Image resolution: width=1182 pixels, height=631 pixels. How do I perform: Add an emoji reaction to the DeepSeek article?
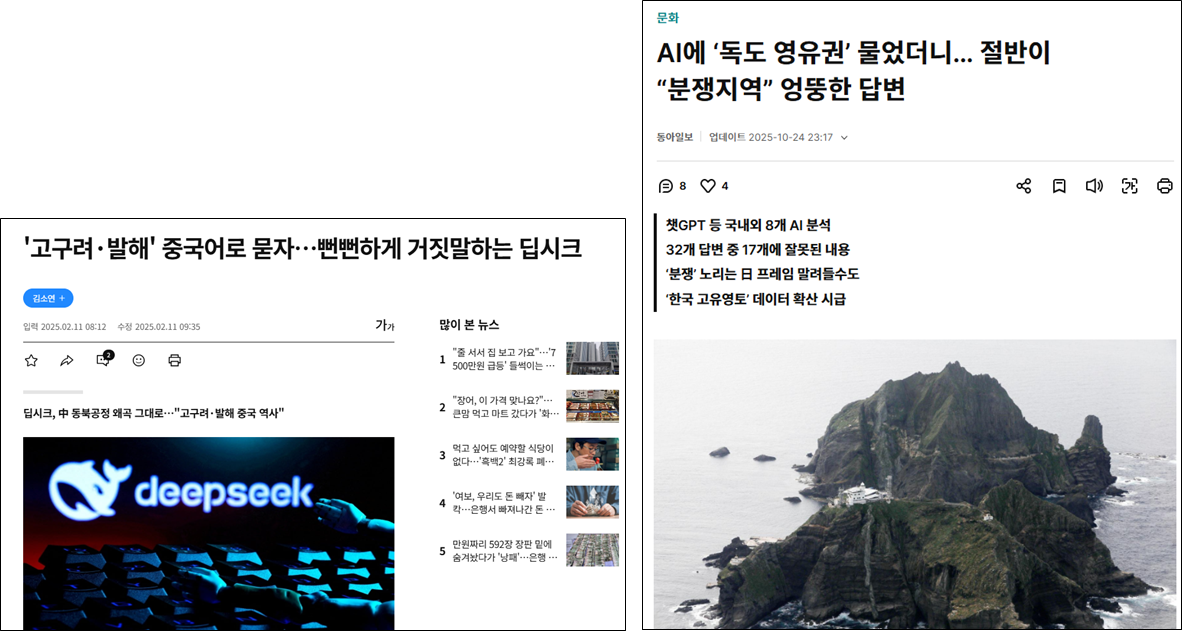pyautogui.click(x=141, y=360)
